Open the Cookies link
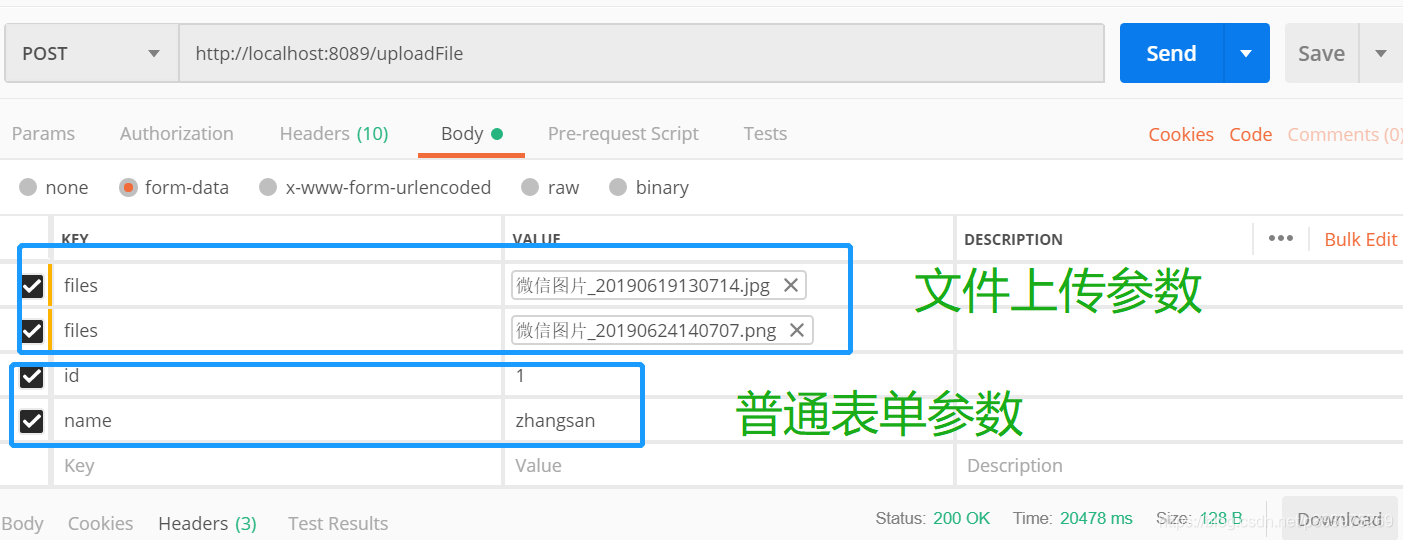The width and height of the screenshot is (1403, 540). click(1181, 134)
